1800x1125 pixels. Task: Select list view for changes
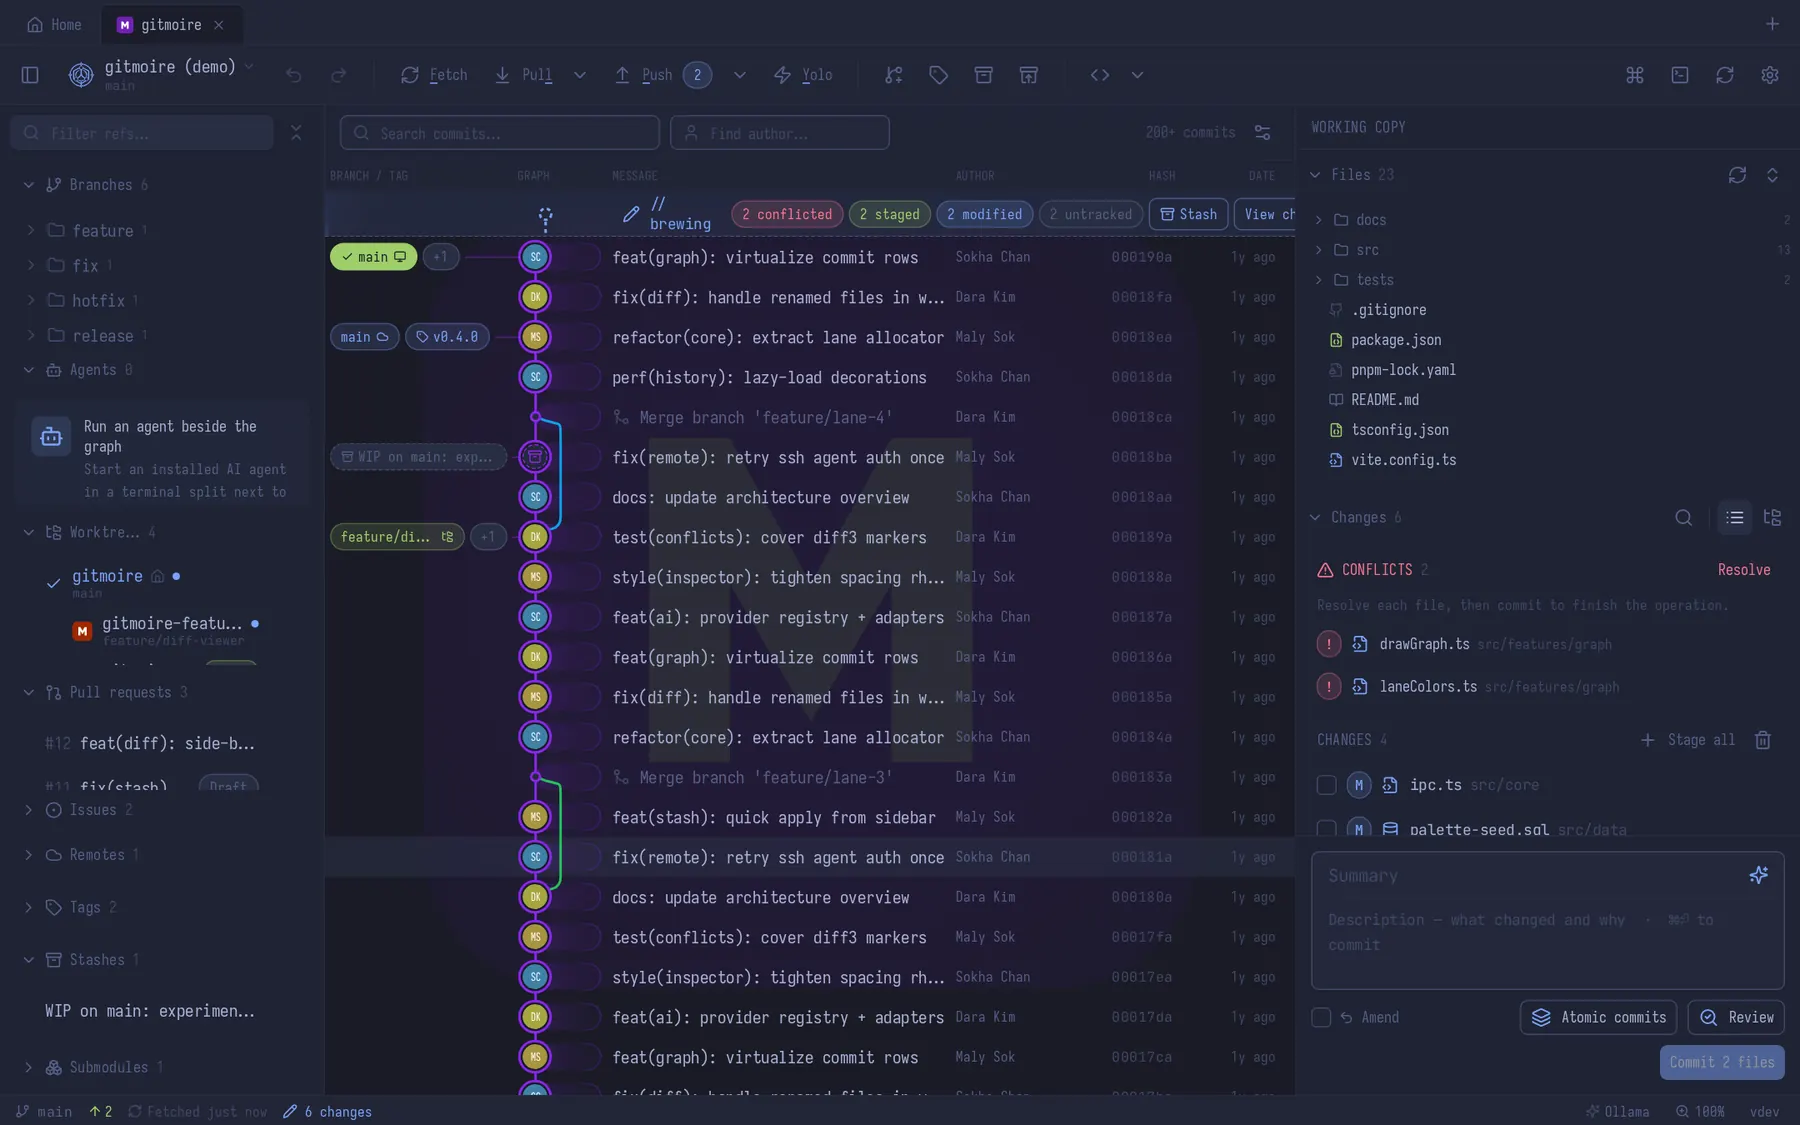(x=1735, y=518)
